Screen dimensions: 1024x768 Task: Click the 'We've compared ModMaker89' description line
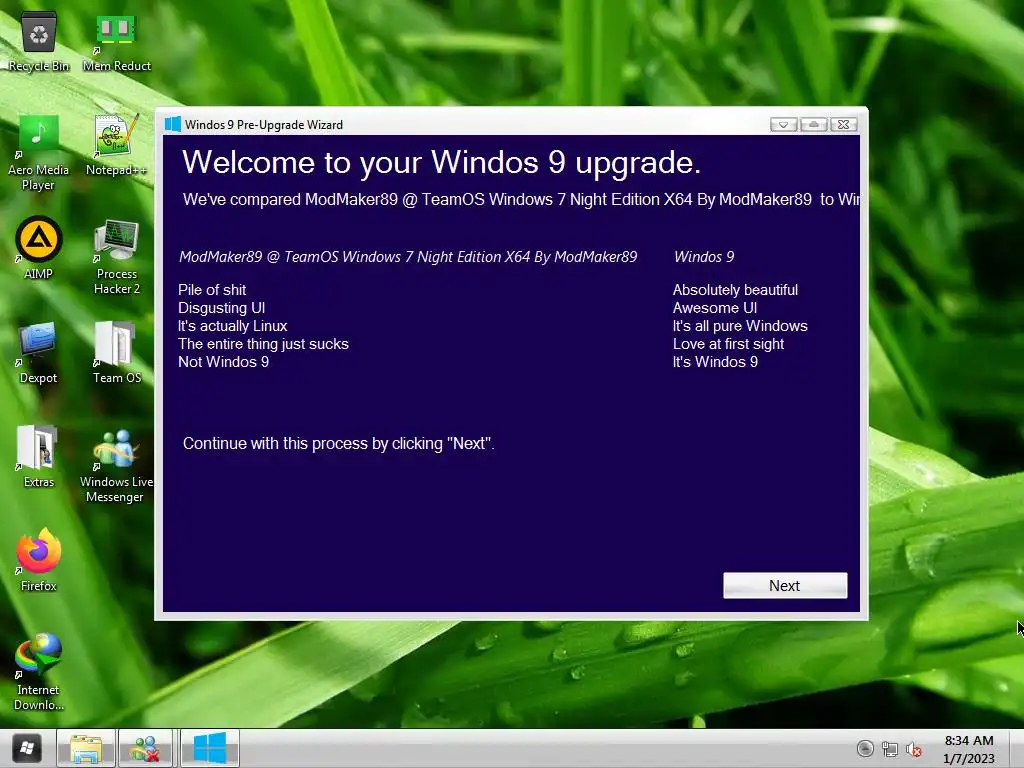coord(521,199)
